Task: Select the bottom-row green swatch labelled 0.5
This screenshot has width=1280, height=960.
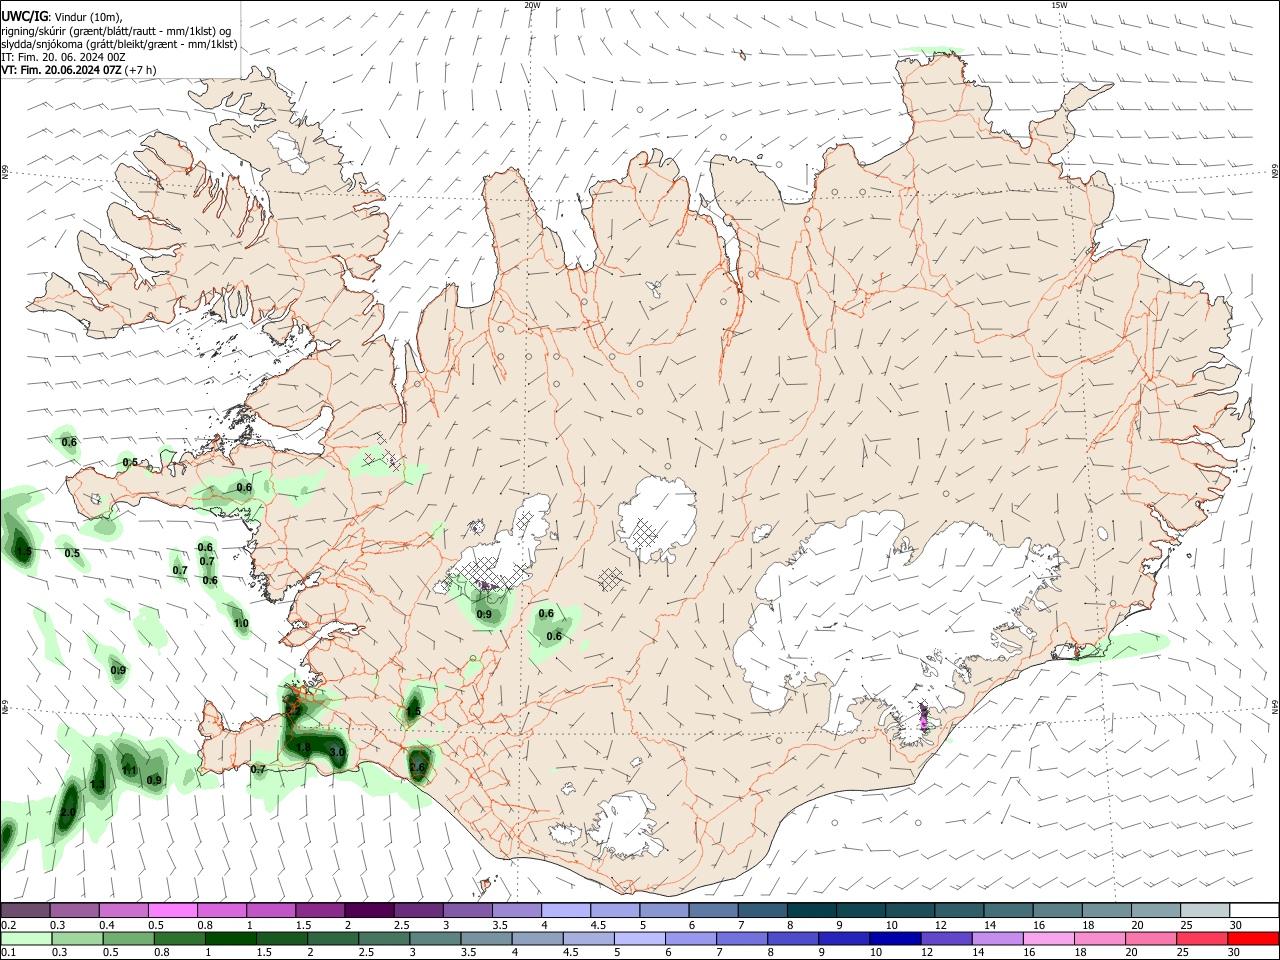Action: click(128, 939)
